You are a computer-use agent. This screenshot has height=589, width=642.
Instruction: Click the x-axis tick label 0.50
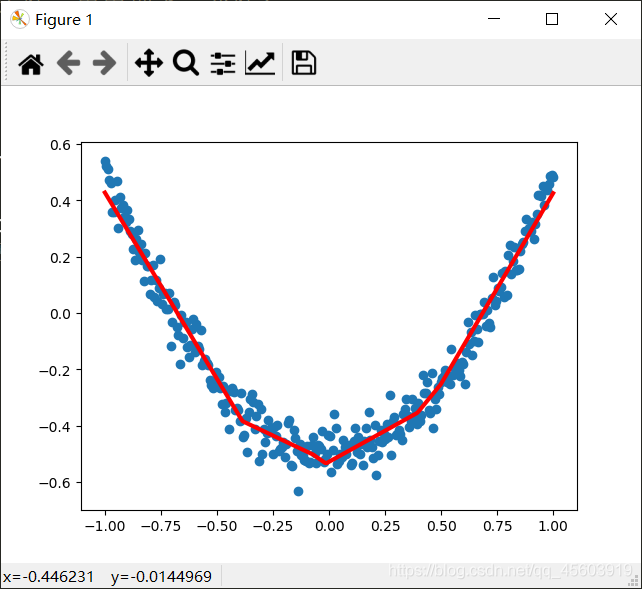point(441,526)
